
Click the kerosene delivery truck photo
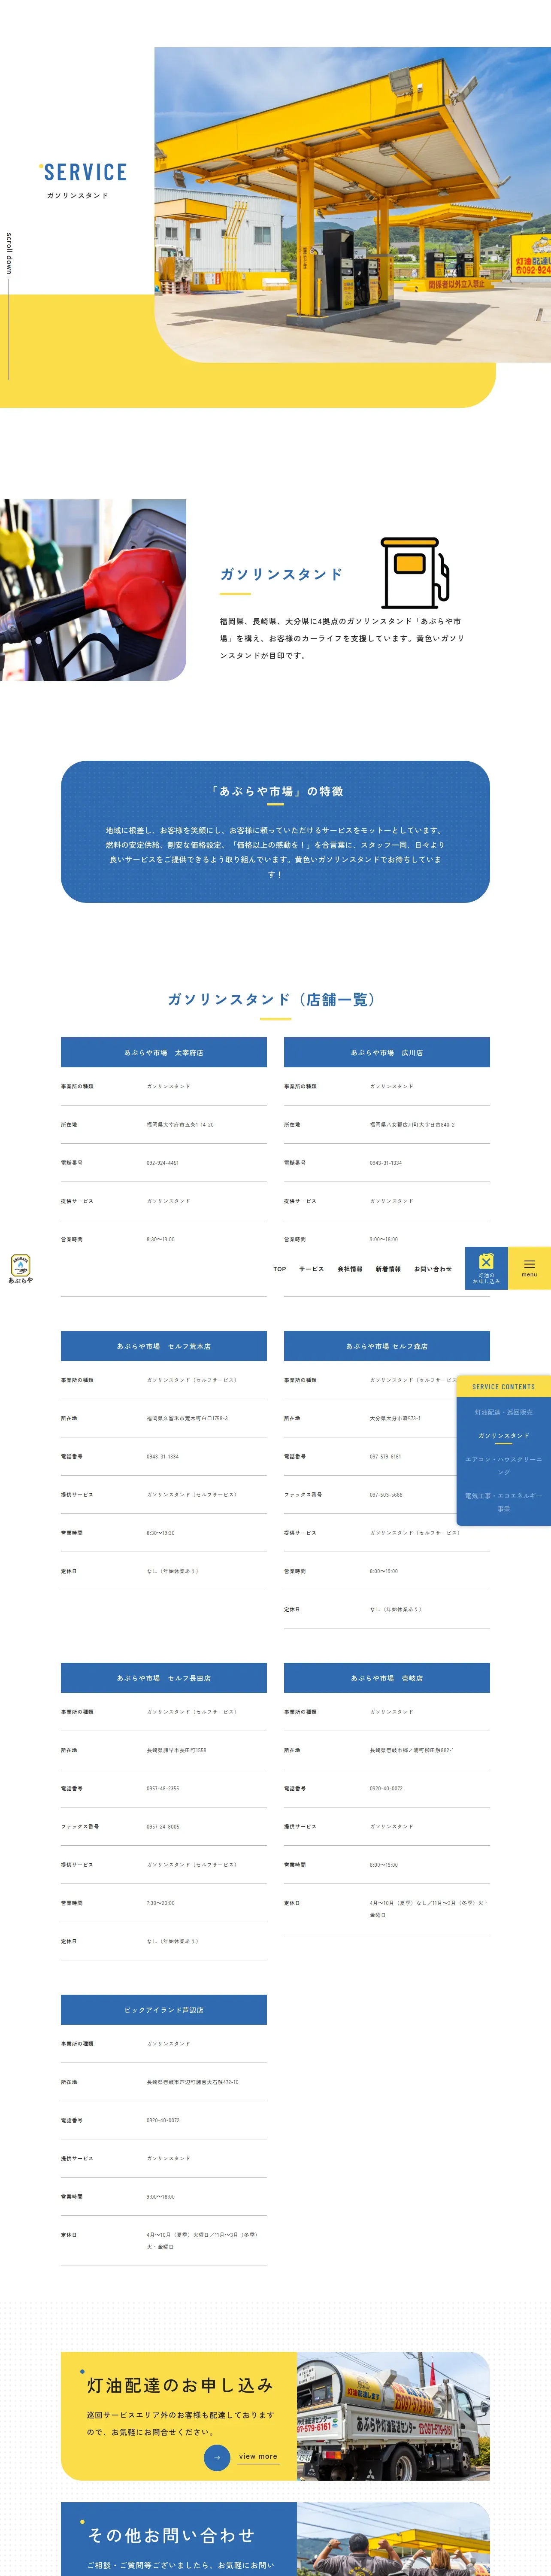(393, 2416)
